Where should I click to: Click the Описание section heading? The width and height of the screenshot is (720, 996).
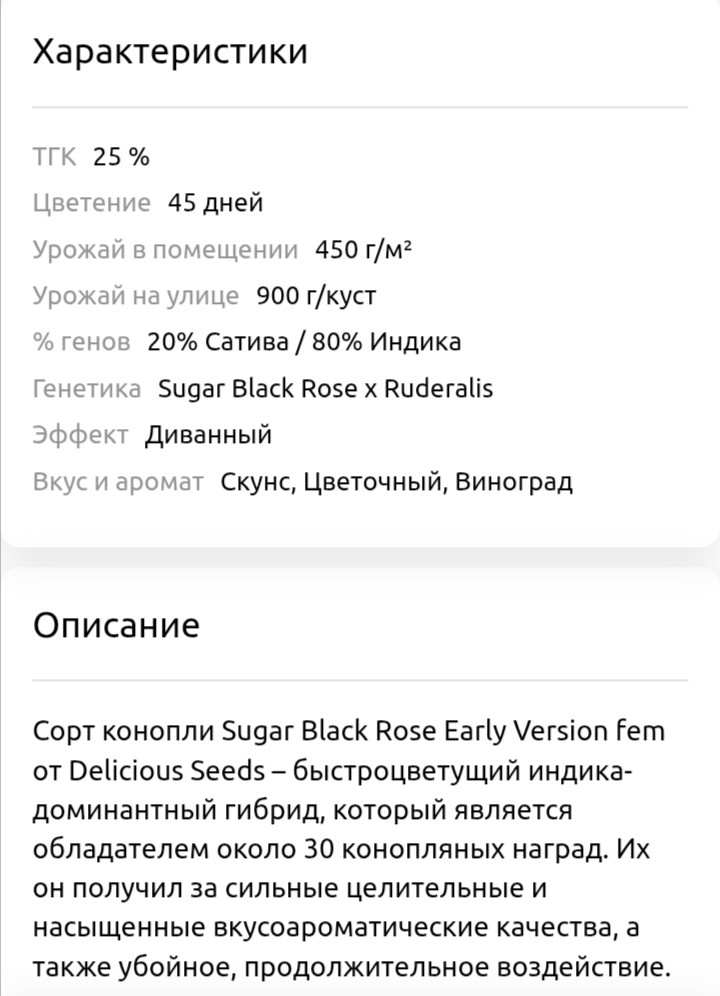[116, 625]
